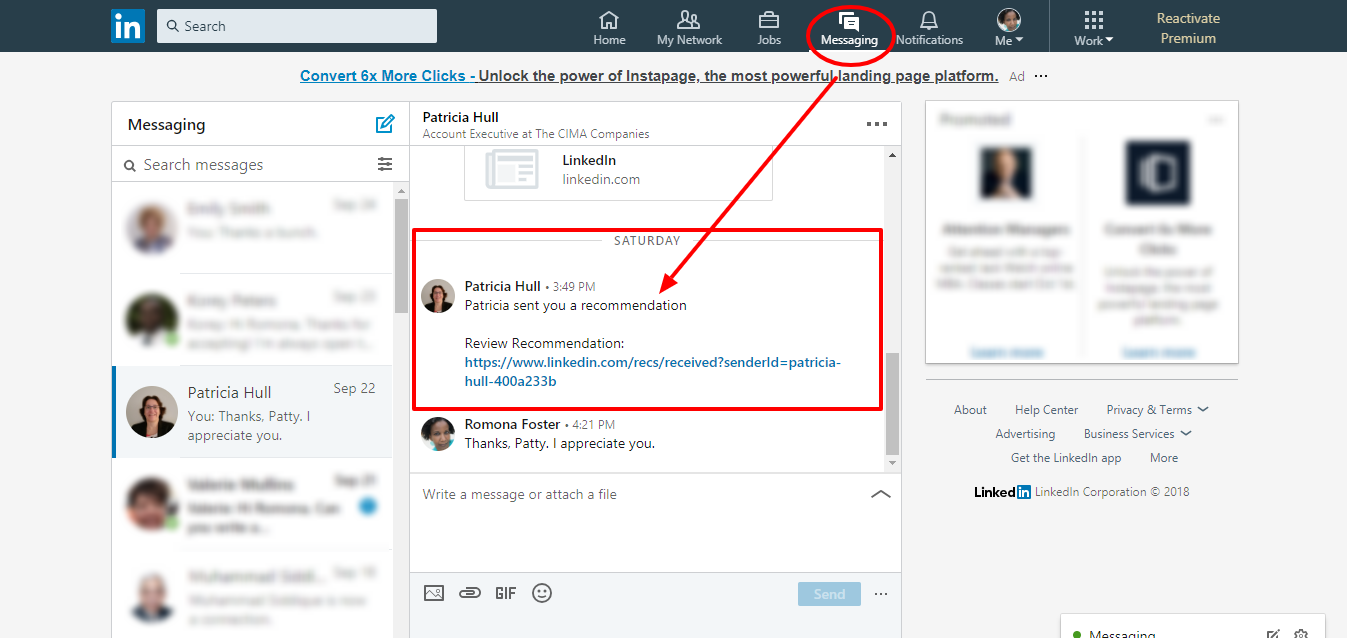Open conversation options three-dot menu
1347x638 pixels.
(x=877, y=124)
